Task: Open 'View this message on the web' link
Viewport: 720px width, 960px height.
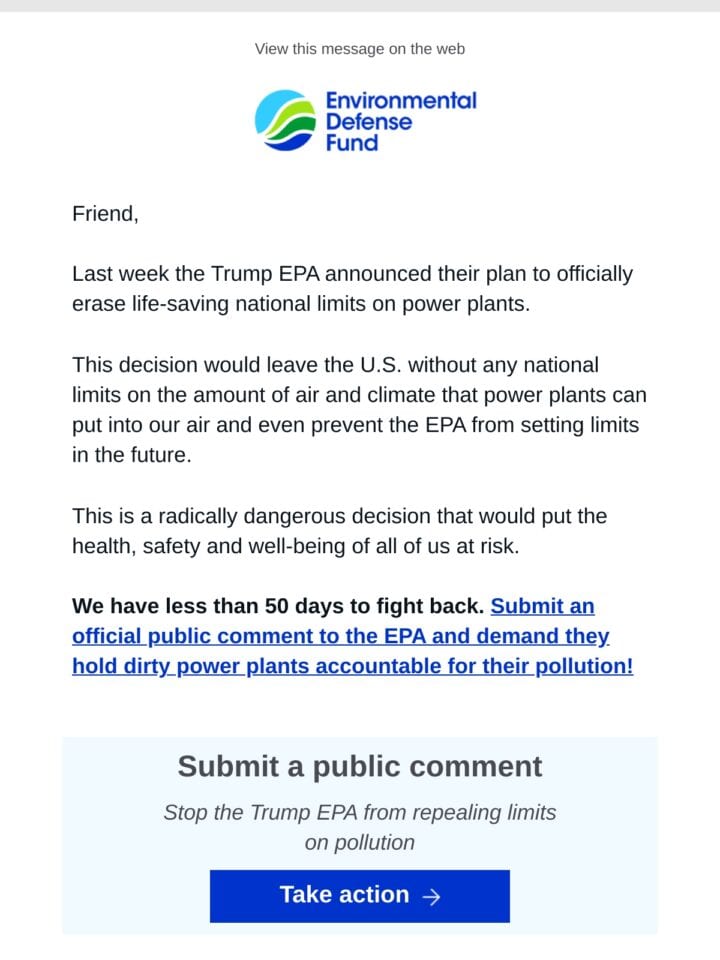Action: pos(360,49)
